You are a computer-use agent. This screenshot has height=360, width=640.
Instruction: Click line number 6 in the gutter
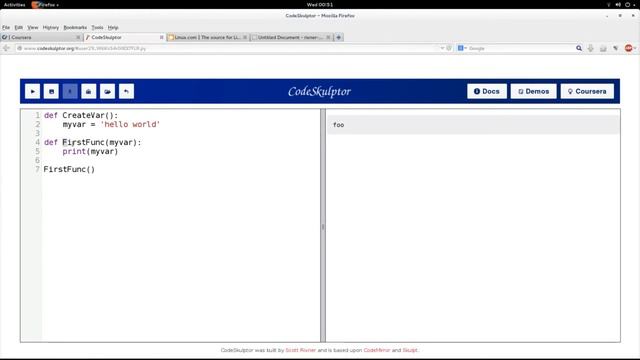(x=38, y=160)
